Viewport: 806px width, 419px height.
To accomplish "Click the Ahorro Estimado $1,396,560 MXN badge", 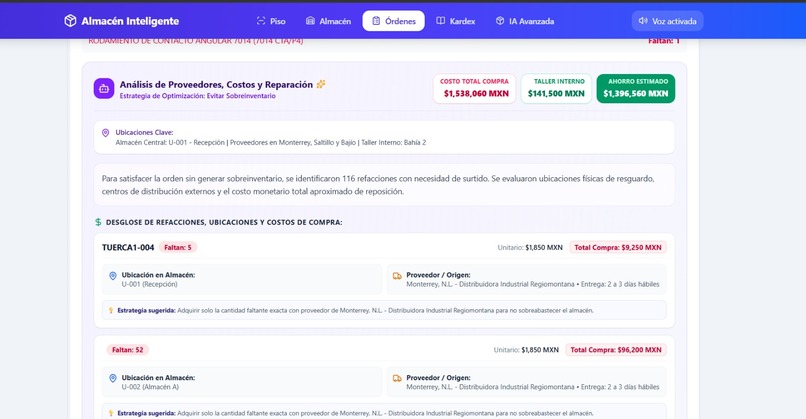I will [x=636, y=88].
